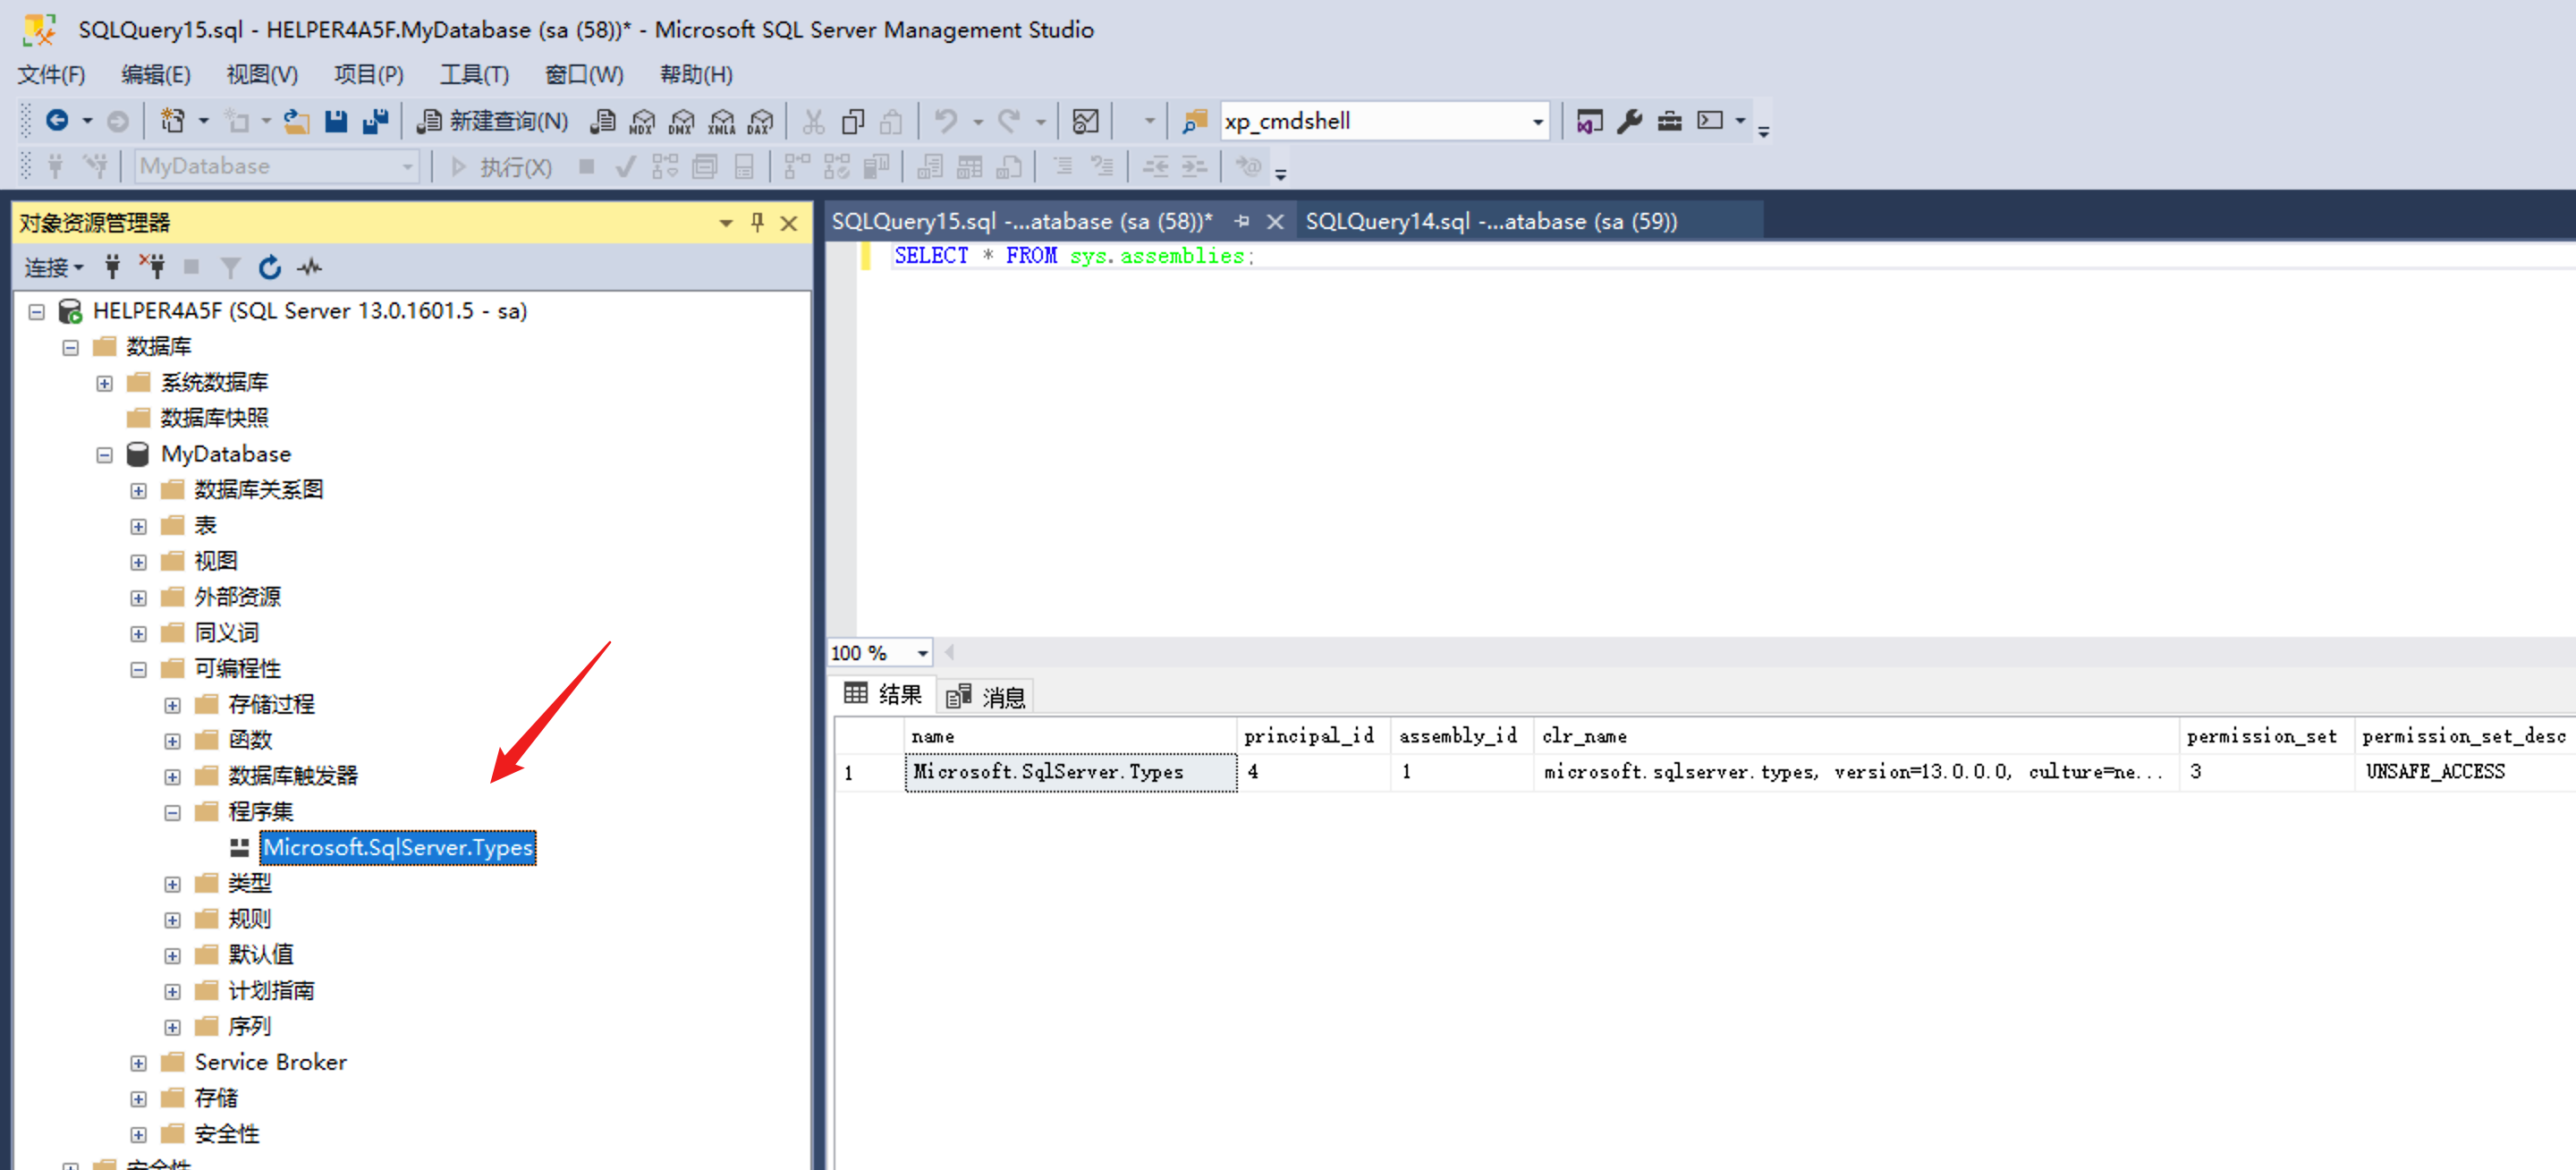Click the MDX query icon
The height and width of the screenshot is (1170, 2576).
(642, 121)
